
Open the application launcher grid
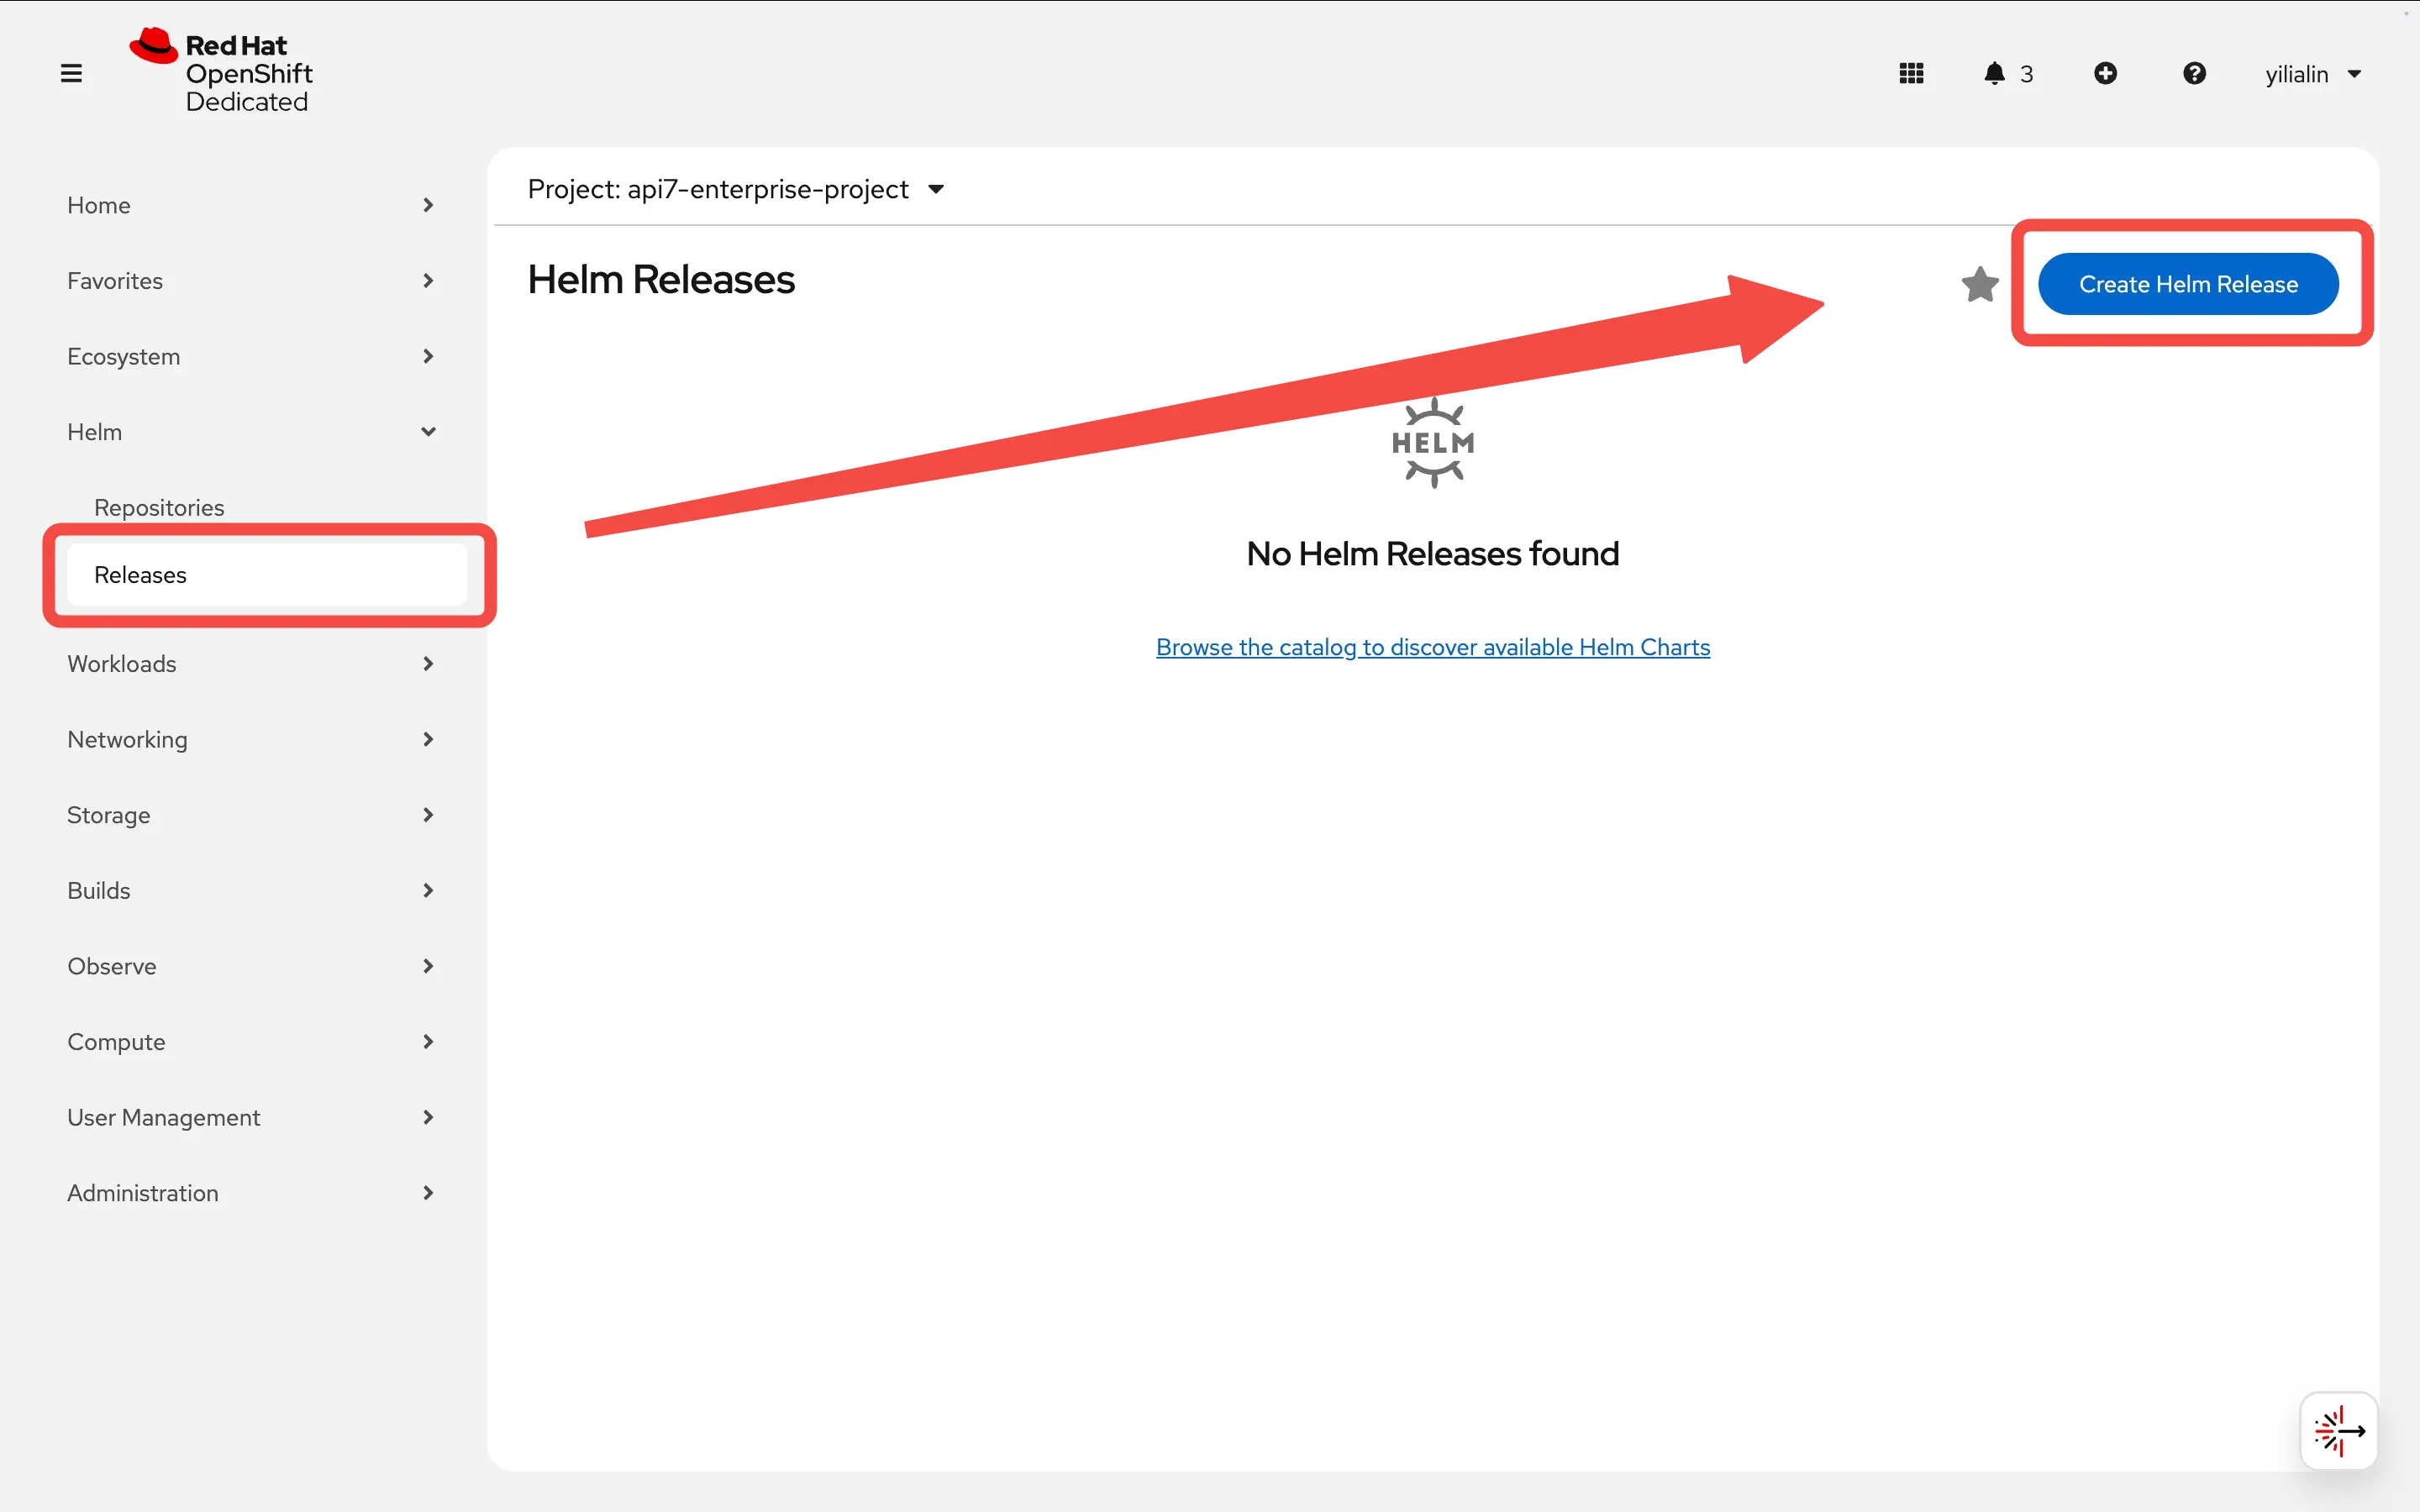(1910, 73)
